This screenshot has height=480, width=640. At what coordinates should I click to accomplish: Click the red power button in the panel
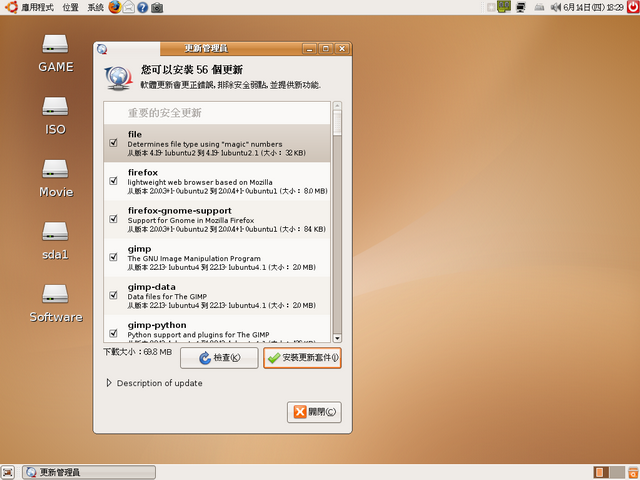633,7
